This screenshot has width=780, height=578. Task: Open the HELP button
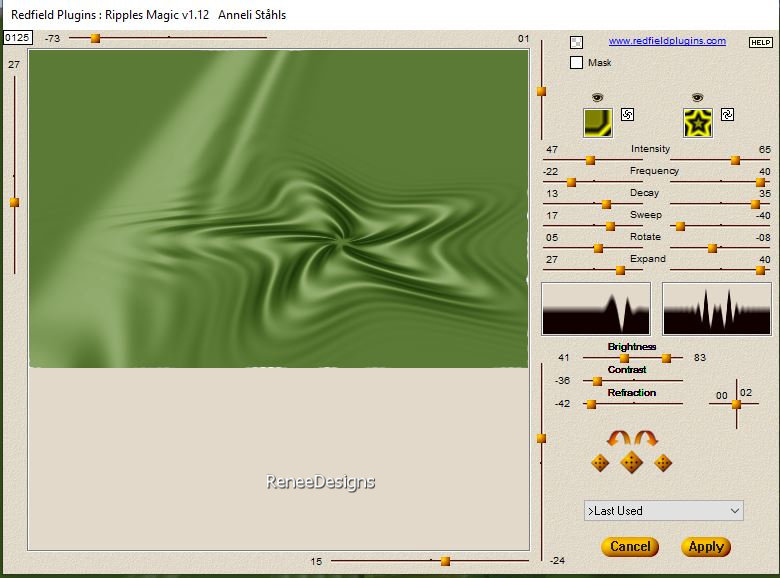761,43
